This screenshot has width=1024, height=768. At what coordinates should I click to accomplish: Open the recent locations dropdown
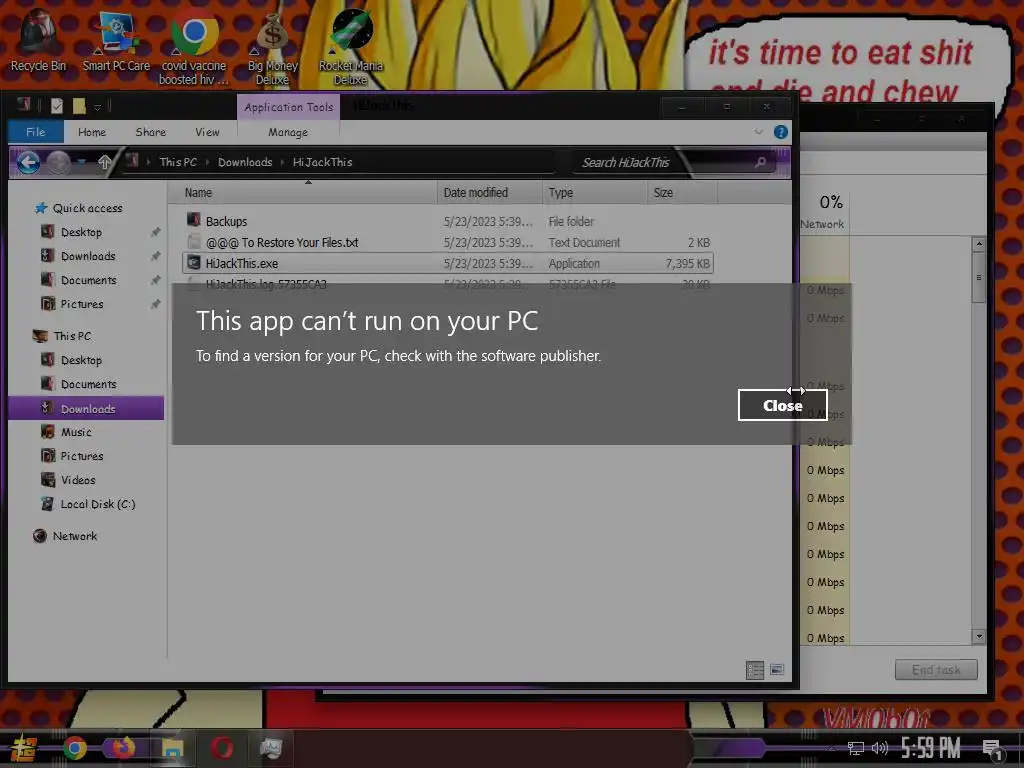click(82, 161)
